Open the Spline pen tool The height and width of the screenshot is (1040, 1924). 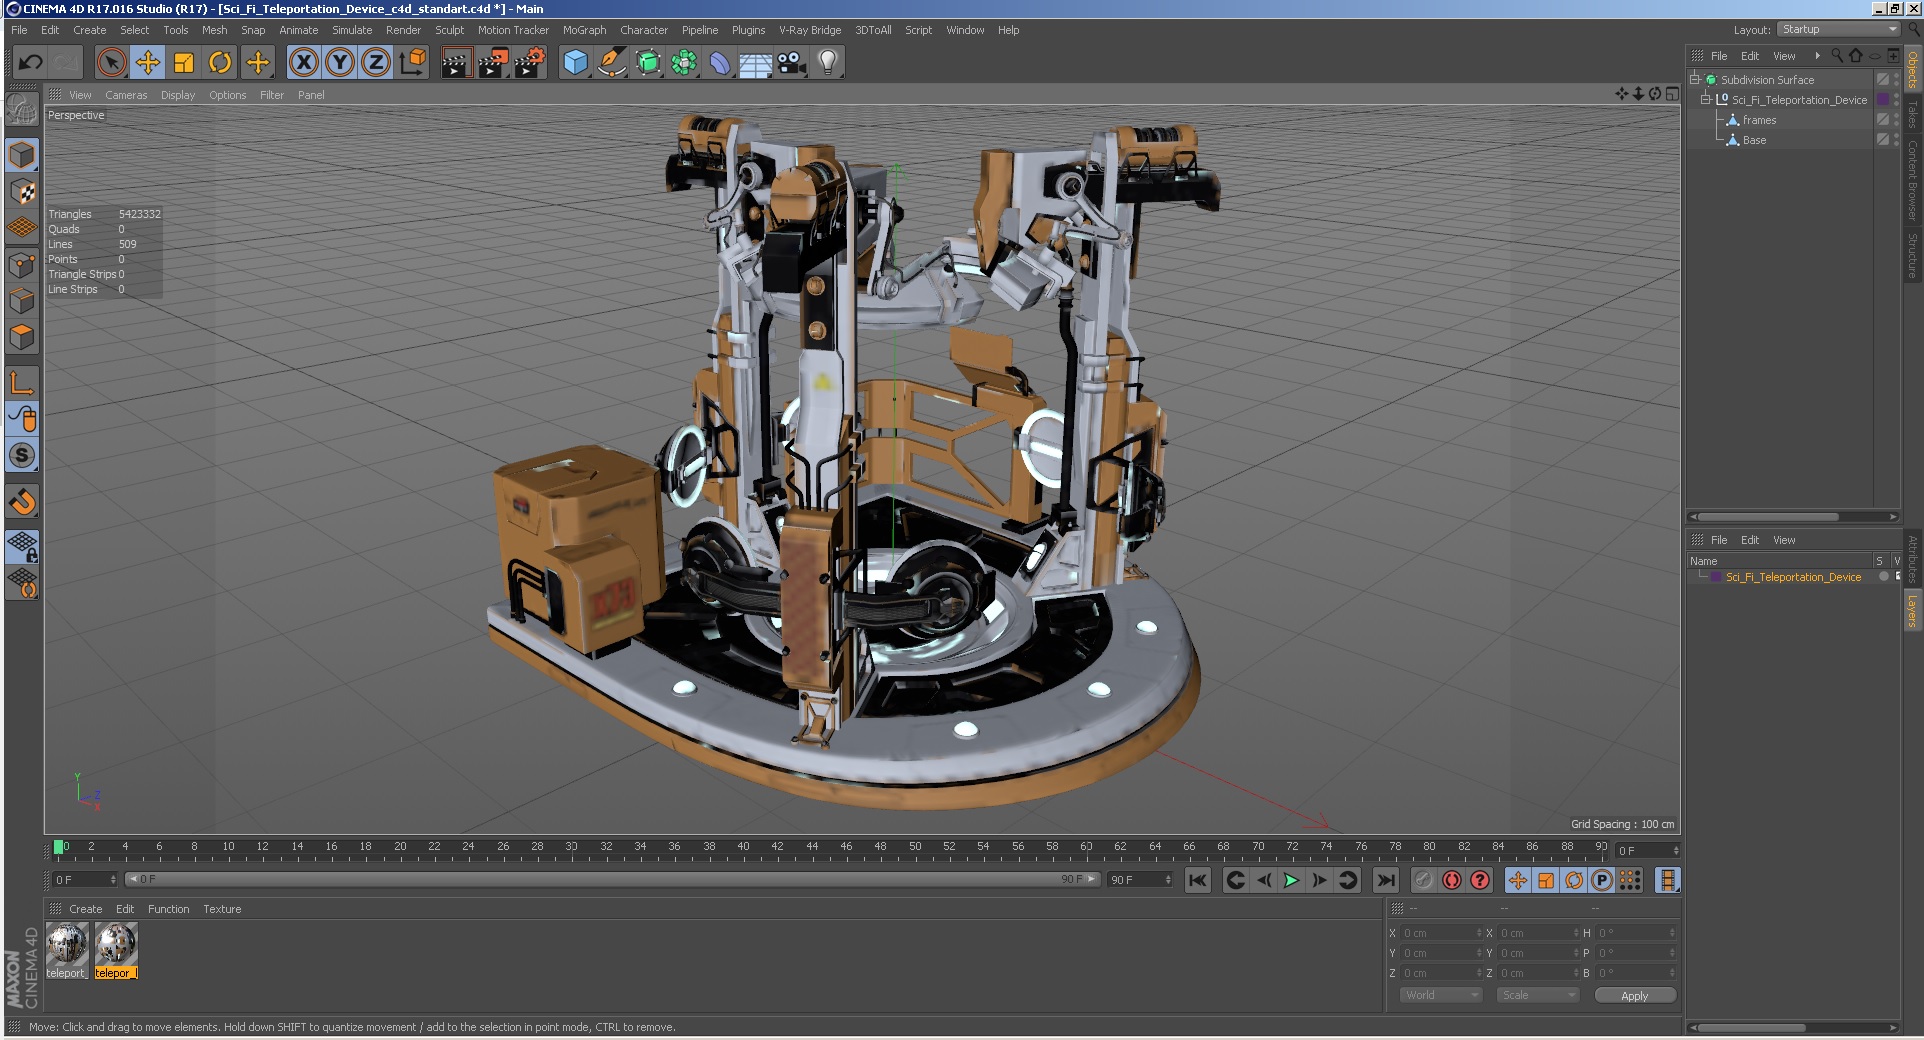point(612,63)
